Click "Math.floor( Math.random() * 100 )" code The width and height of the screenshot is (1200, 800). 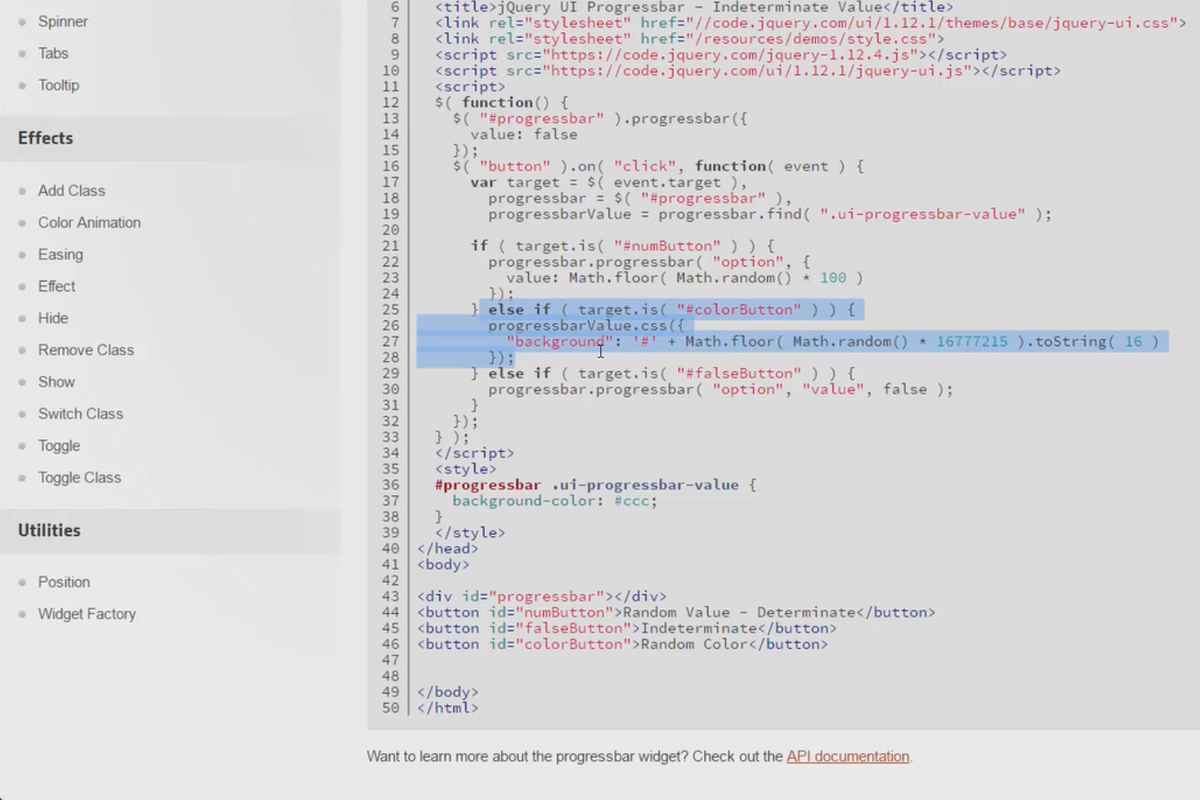tap(715, 278)
